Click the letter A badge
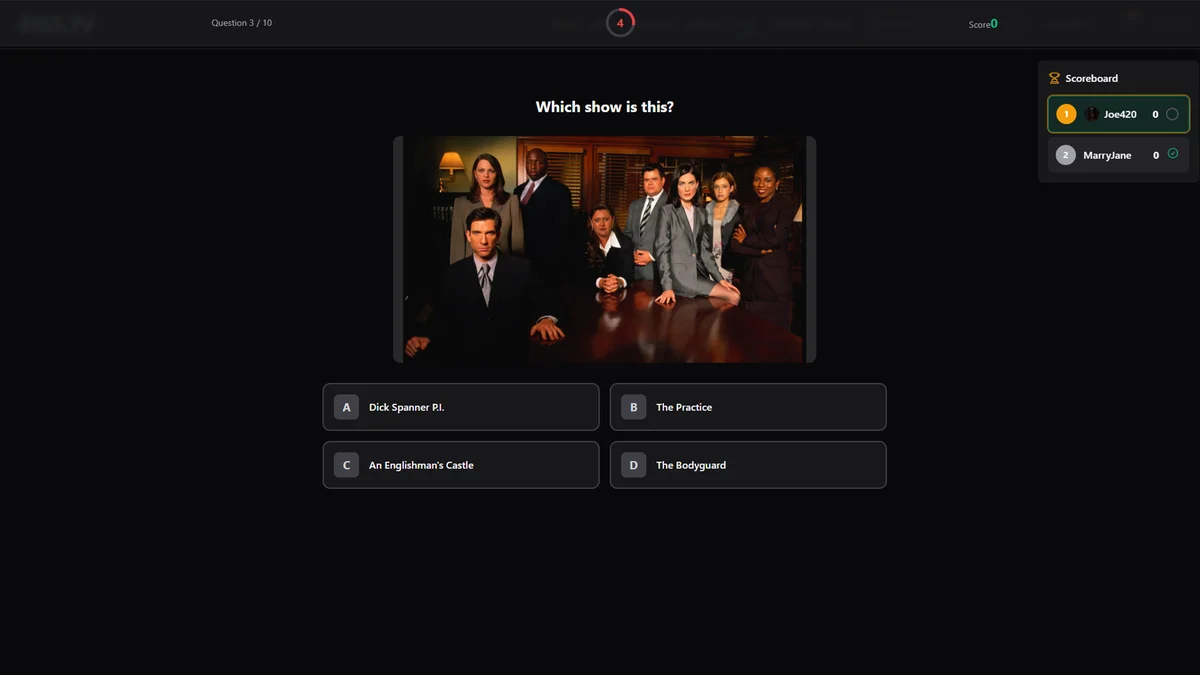This screenshot has width=1200, height=675. tap(346, 407)
